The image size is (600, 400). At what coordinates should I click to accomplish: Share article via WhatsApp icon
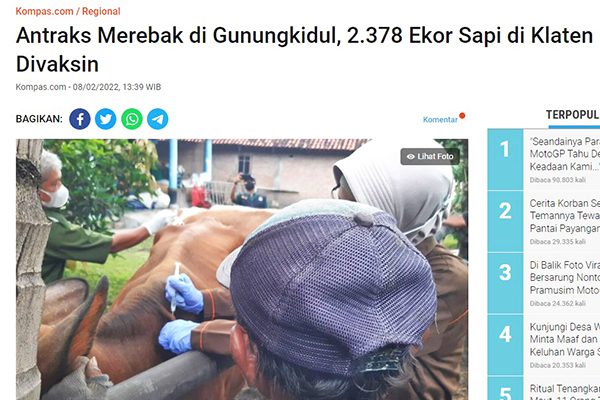pyautogui.click(x=132, y=119)
